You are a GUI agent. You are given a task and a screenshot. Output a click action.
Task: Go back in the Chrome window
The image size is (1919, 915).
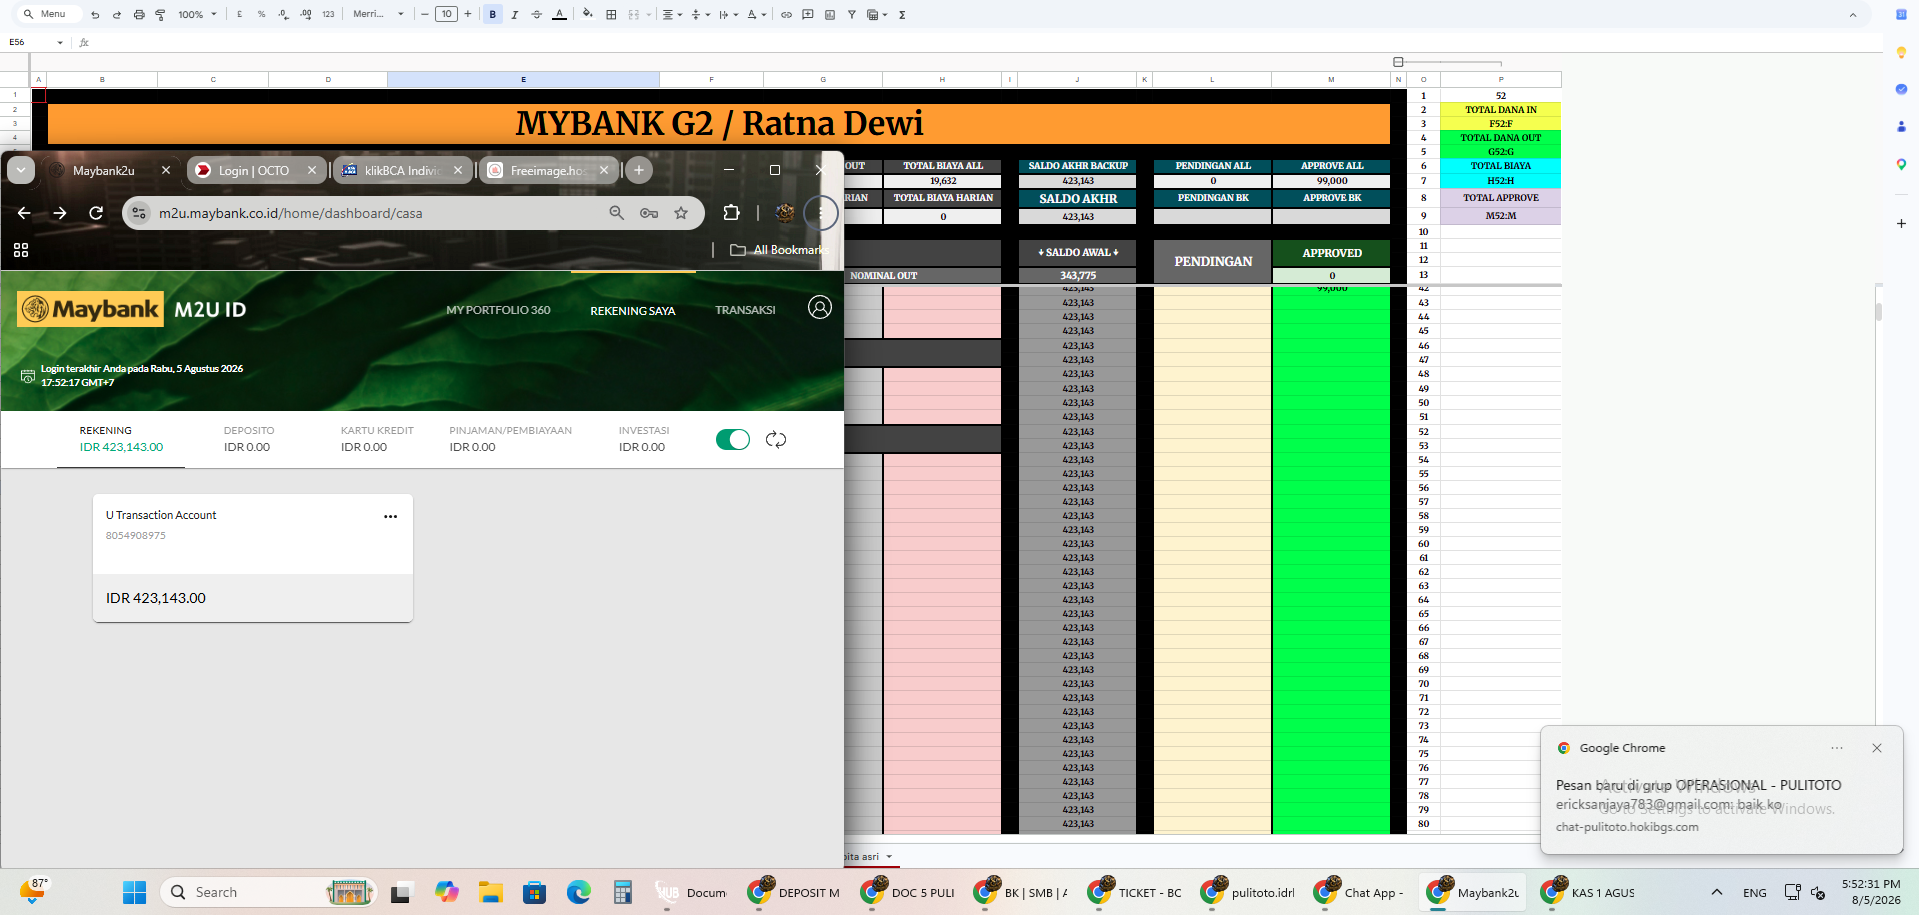pos(24,213)
